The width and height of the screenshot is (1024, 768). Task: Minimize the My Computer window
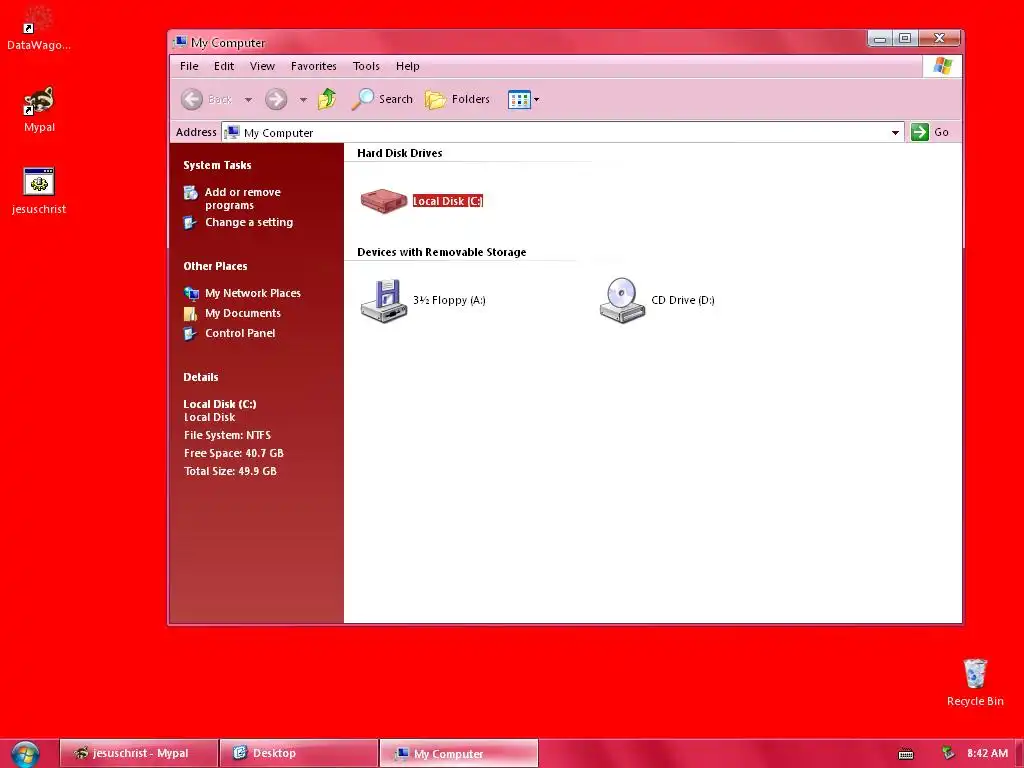tap(880, 39)
